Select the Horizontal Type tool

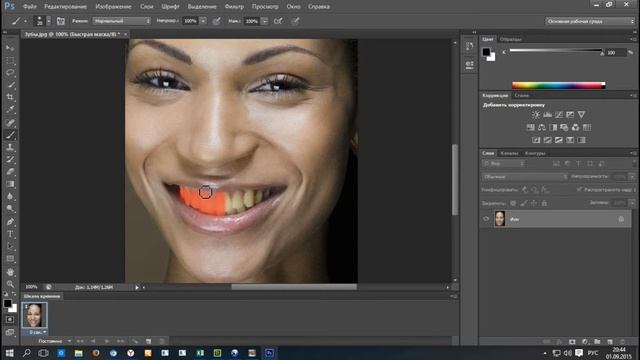(10, 234)
